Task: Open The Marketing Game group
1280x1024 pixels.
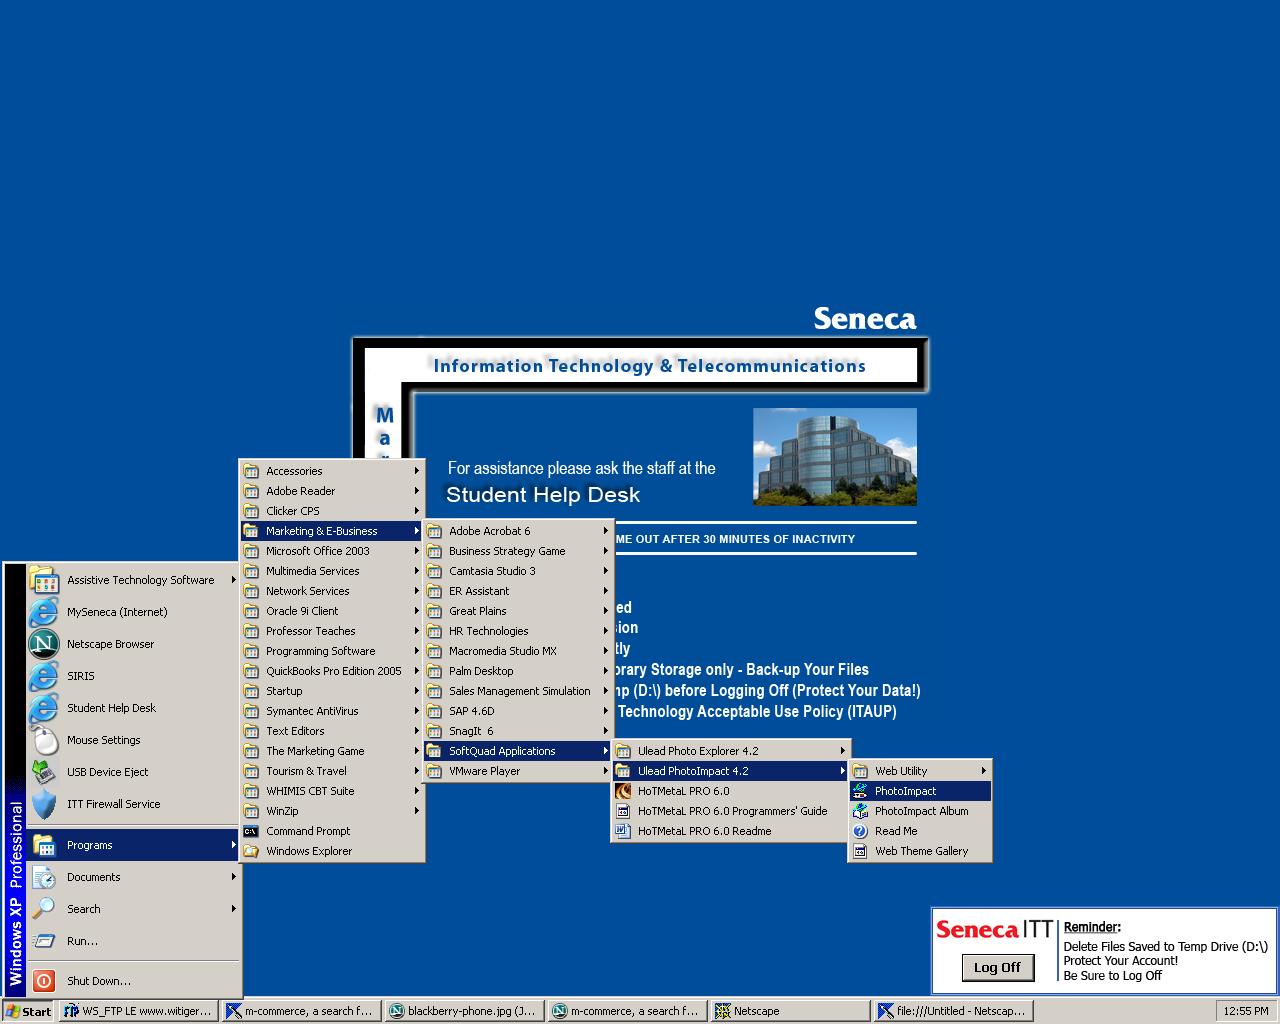Action: tap(332, 751)
